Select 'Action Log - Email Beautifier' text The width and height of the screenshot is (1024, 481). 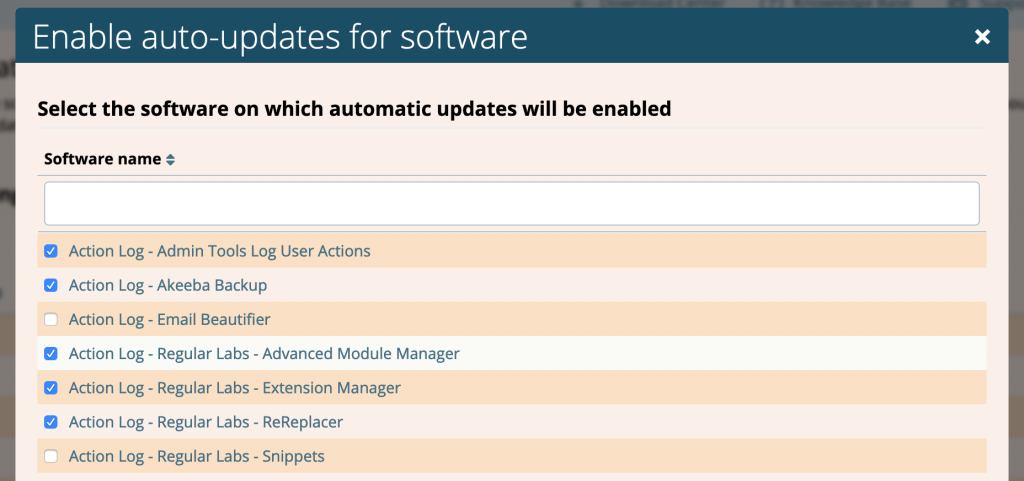click(x=170, y=320)
